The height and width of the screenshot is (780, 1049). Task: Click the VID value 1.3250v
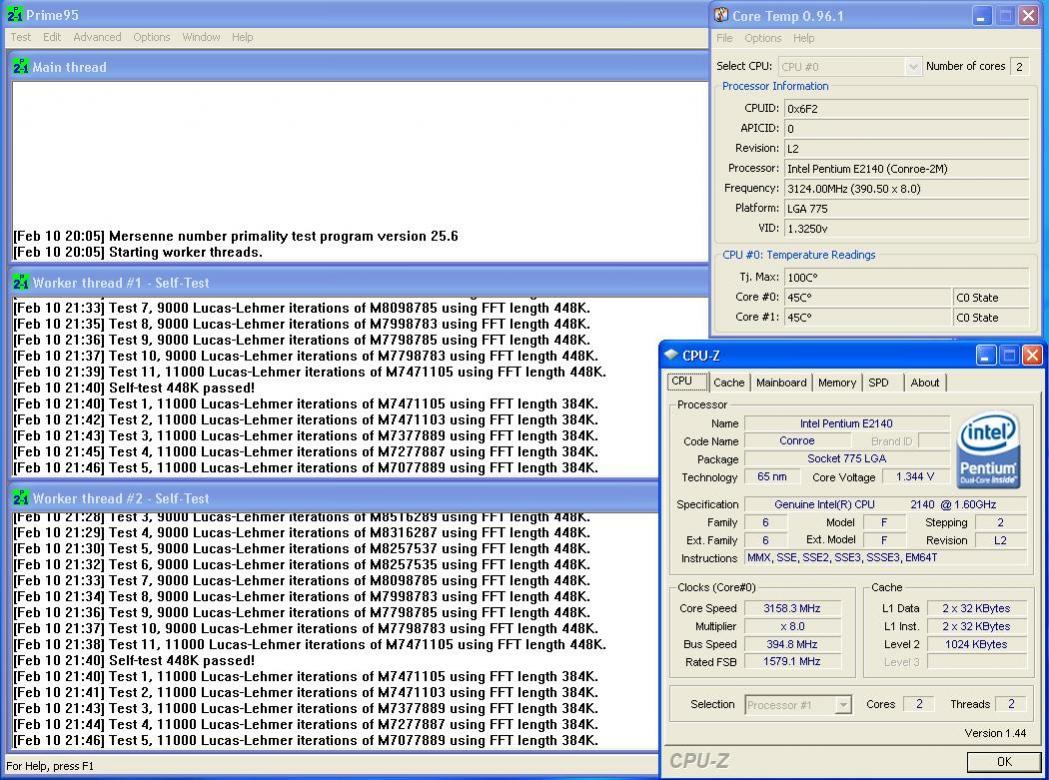pos(907,229)
